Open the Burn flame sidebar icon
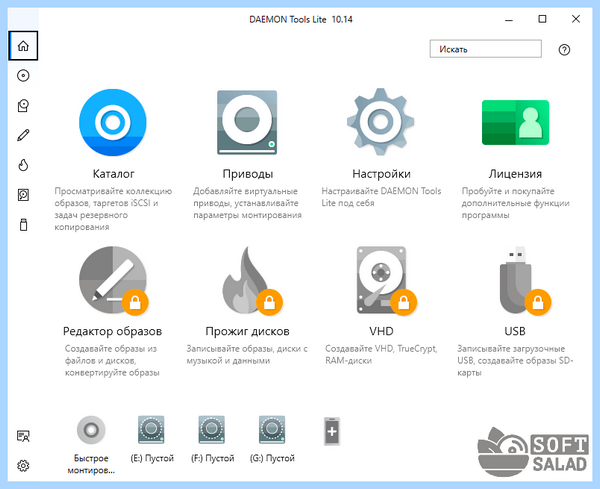The width and height of the screenshot is (600, 489). [23, 165]
